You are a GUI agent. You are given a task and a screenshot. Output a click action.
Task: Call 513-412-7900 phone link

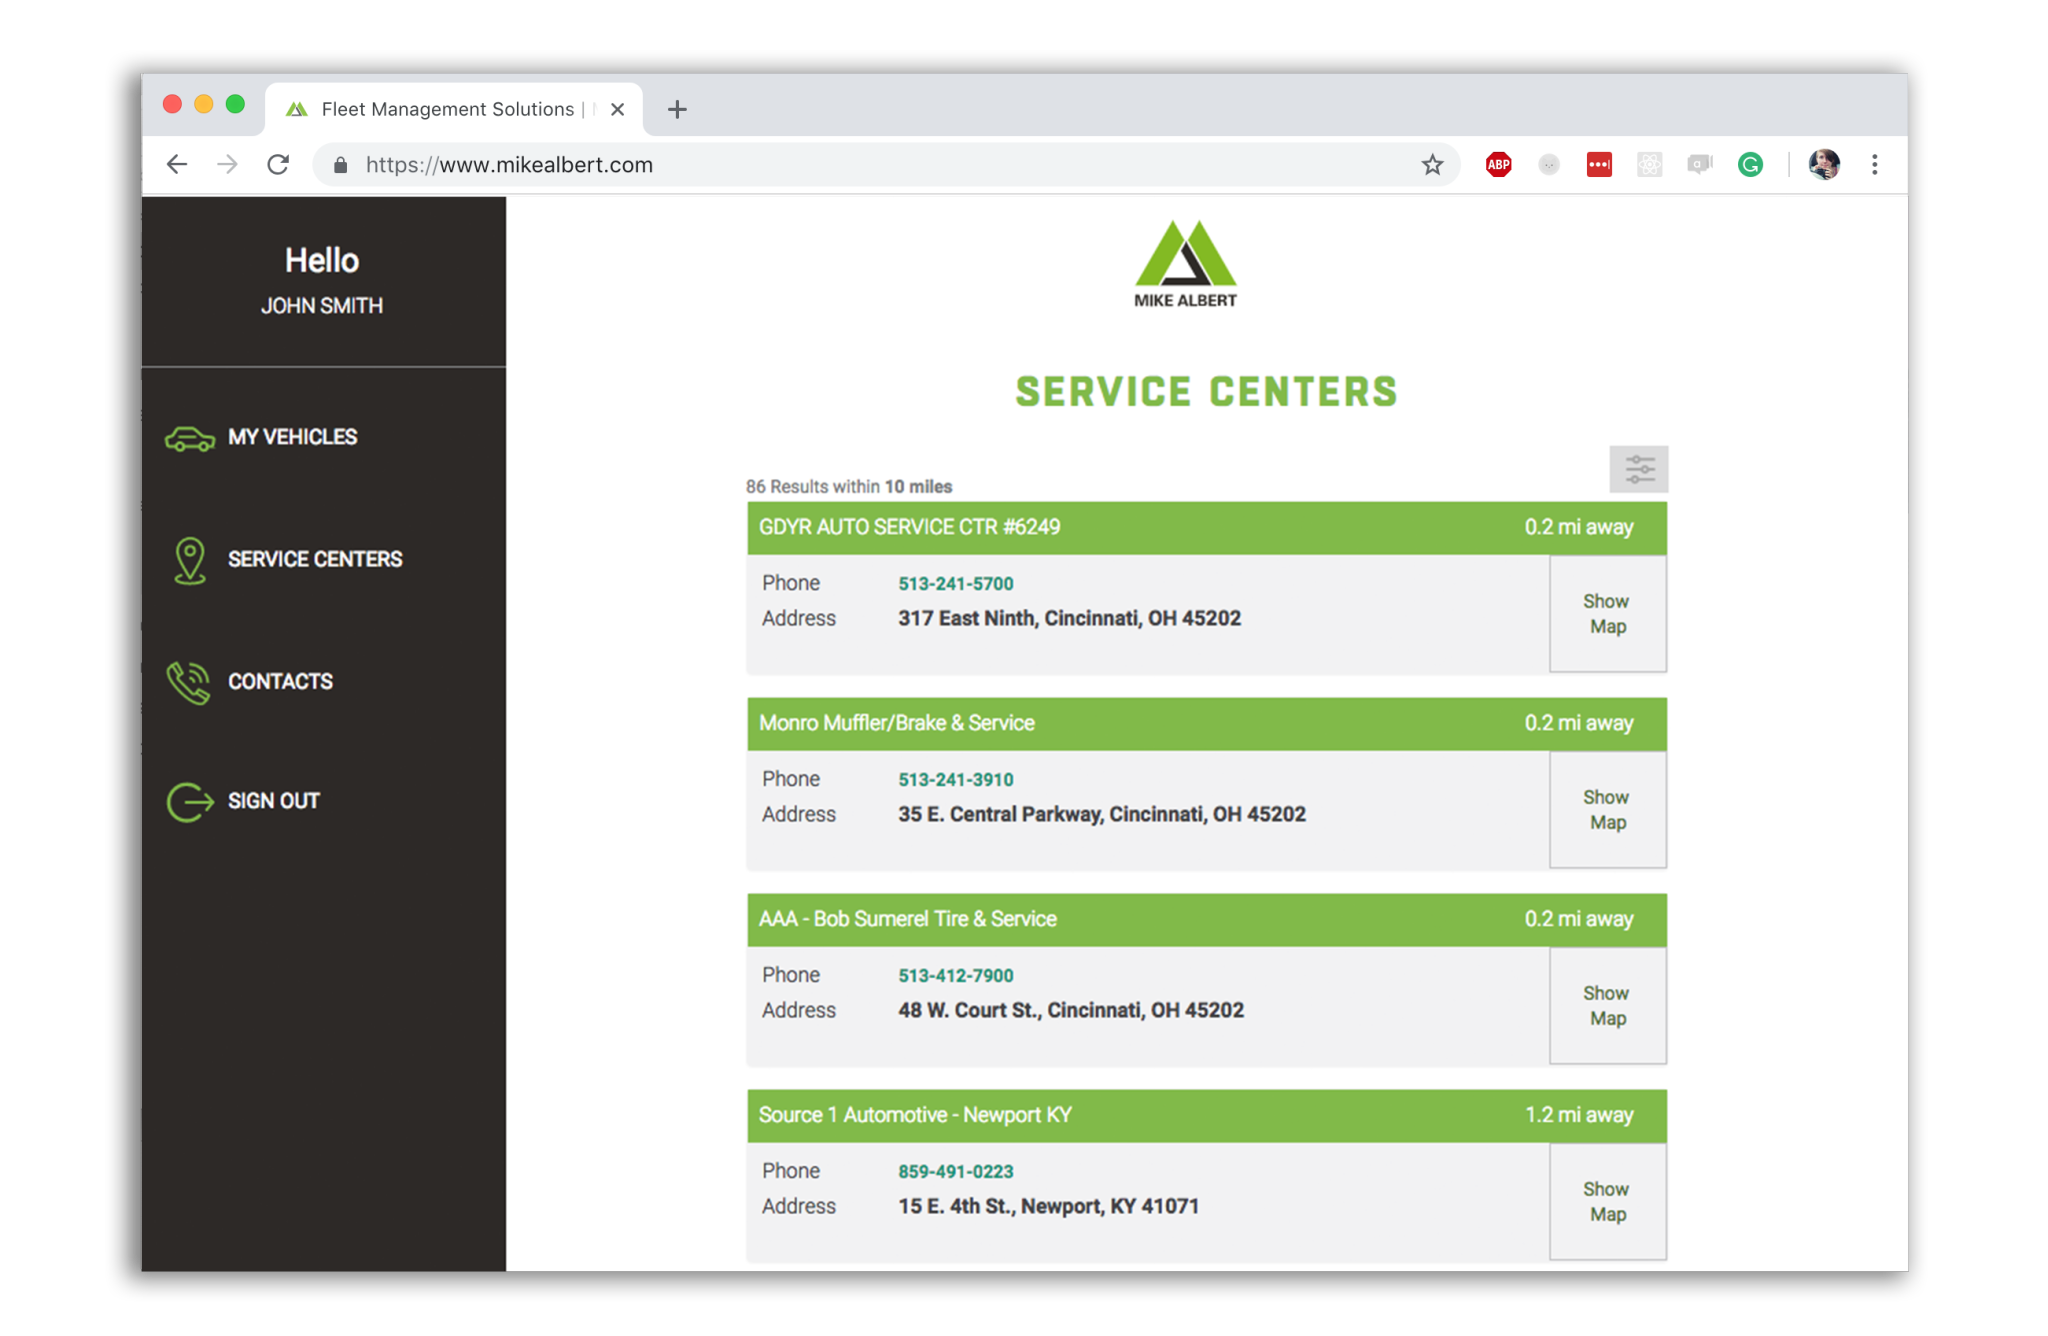[x=955, y=975]
